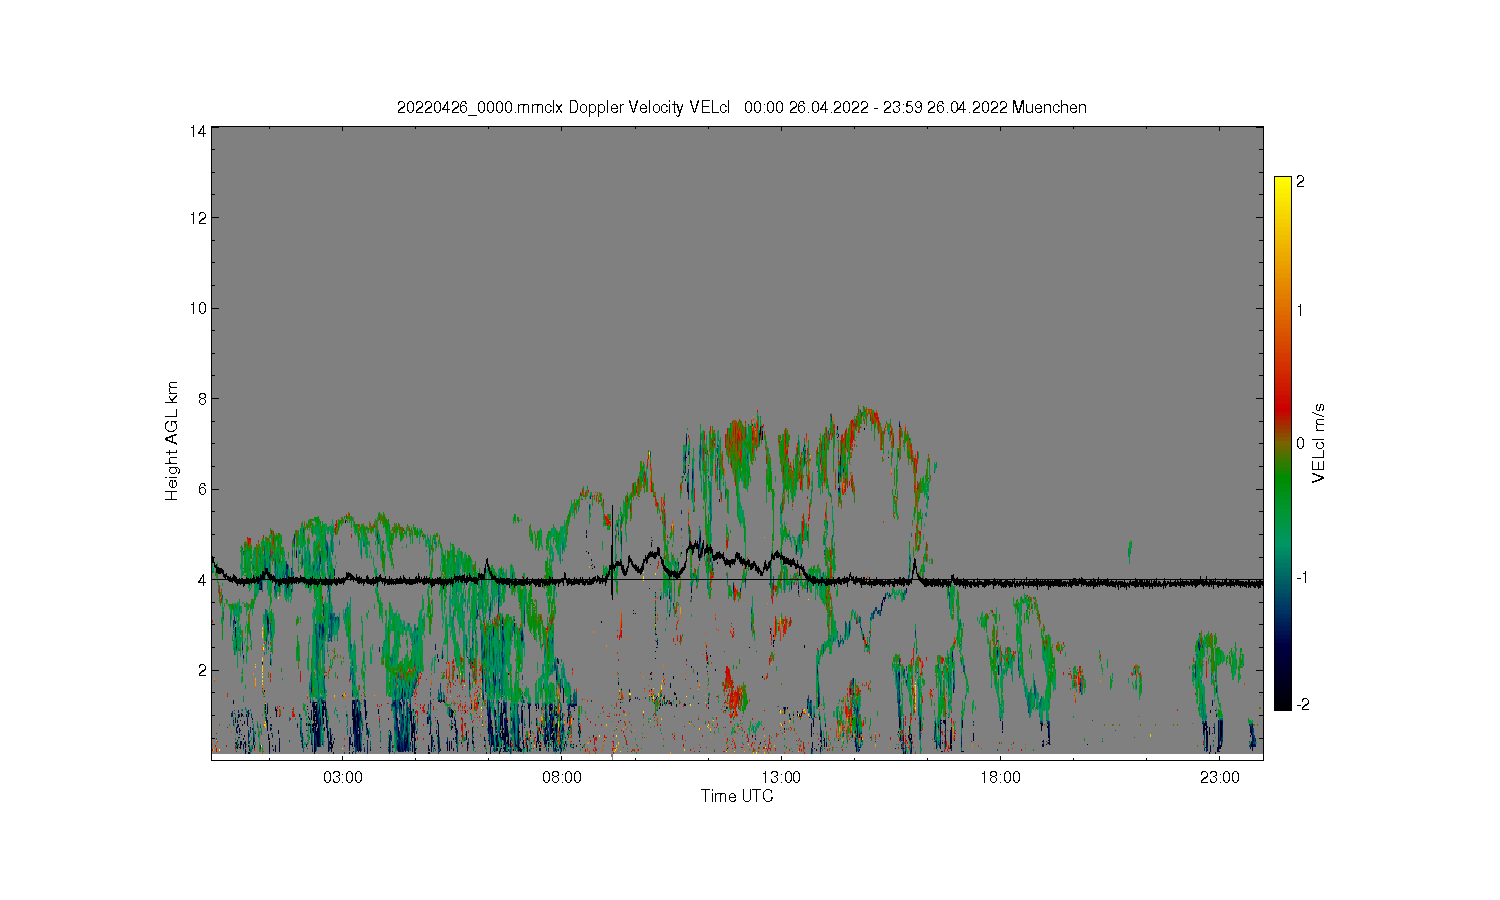Click the '23:00' time tick label
Screen dimensions: 1500x900
tap(1219, 778)
